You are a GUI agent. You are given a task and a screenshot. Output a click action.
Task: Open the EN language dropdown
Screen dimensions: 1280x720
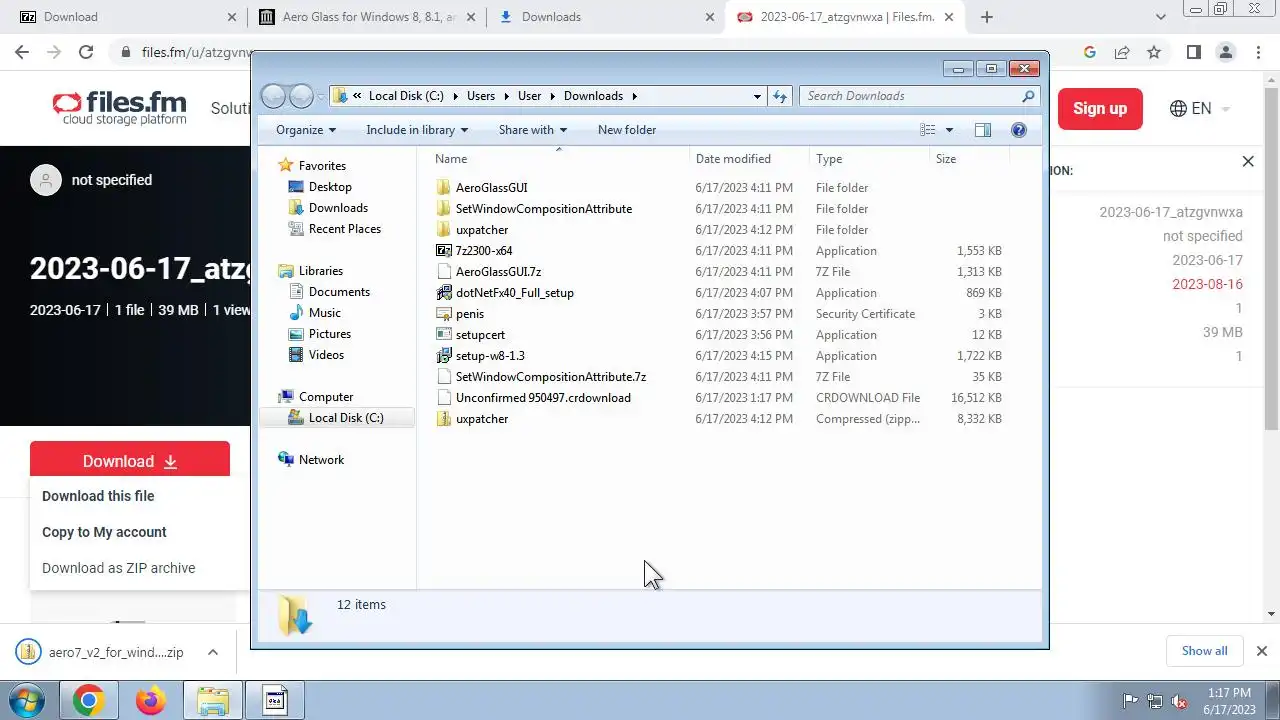[1200, 109]
